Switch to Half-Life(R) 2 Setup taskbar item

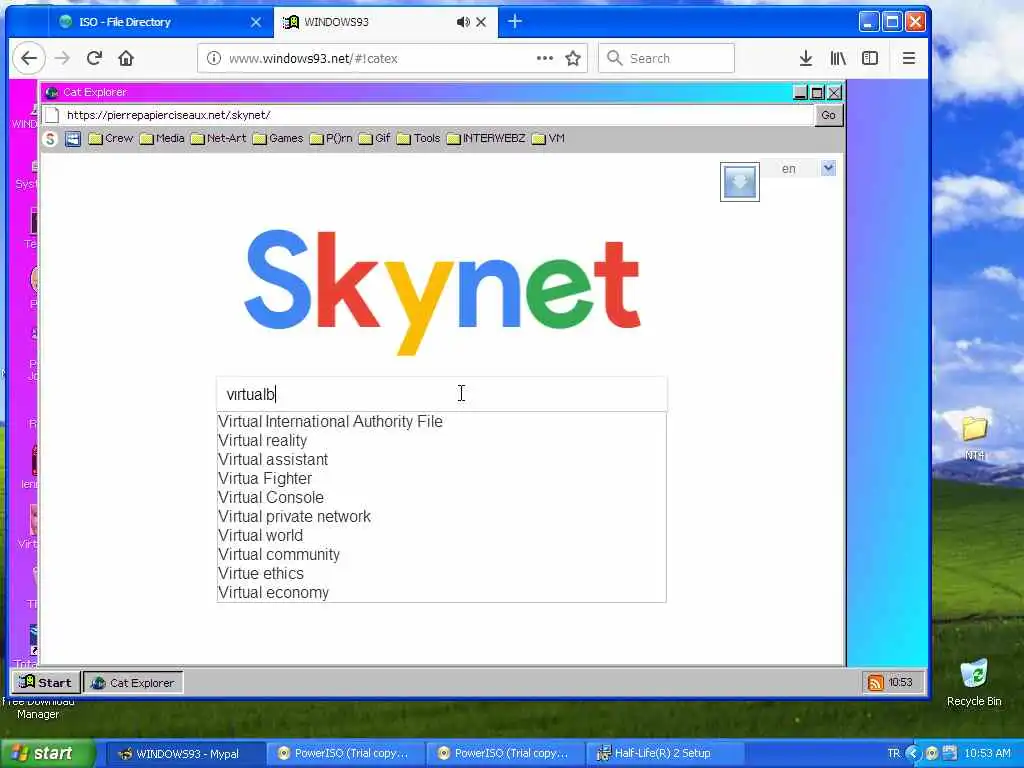tap(665, 754)
